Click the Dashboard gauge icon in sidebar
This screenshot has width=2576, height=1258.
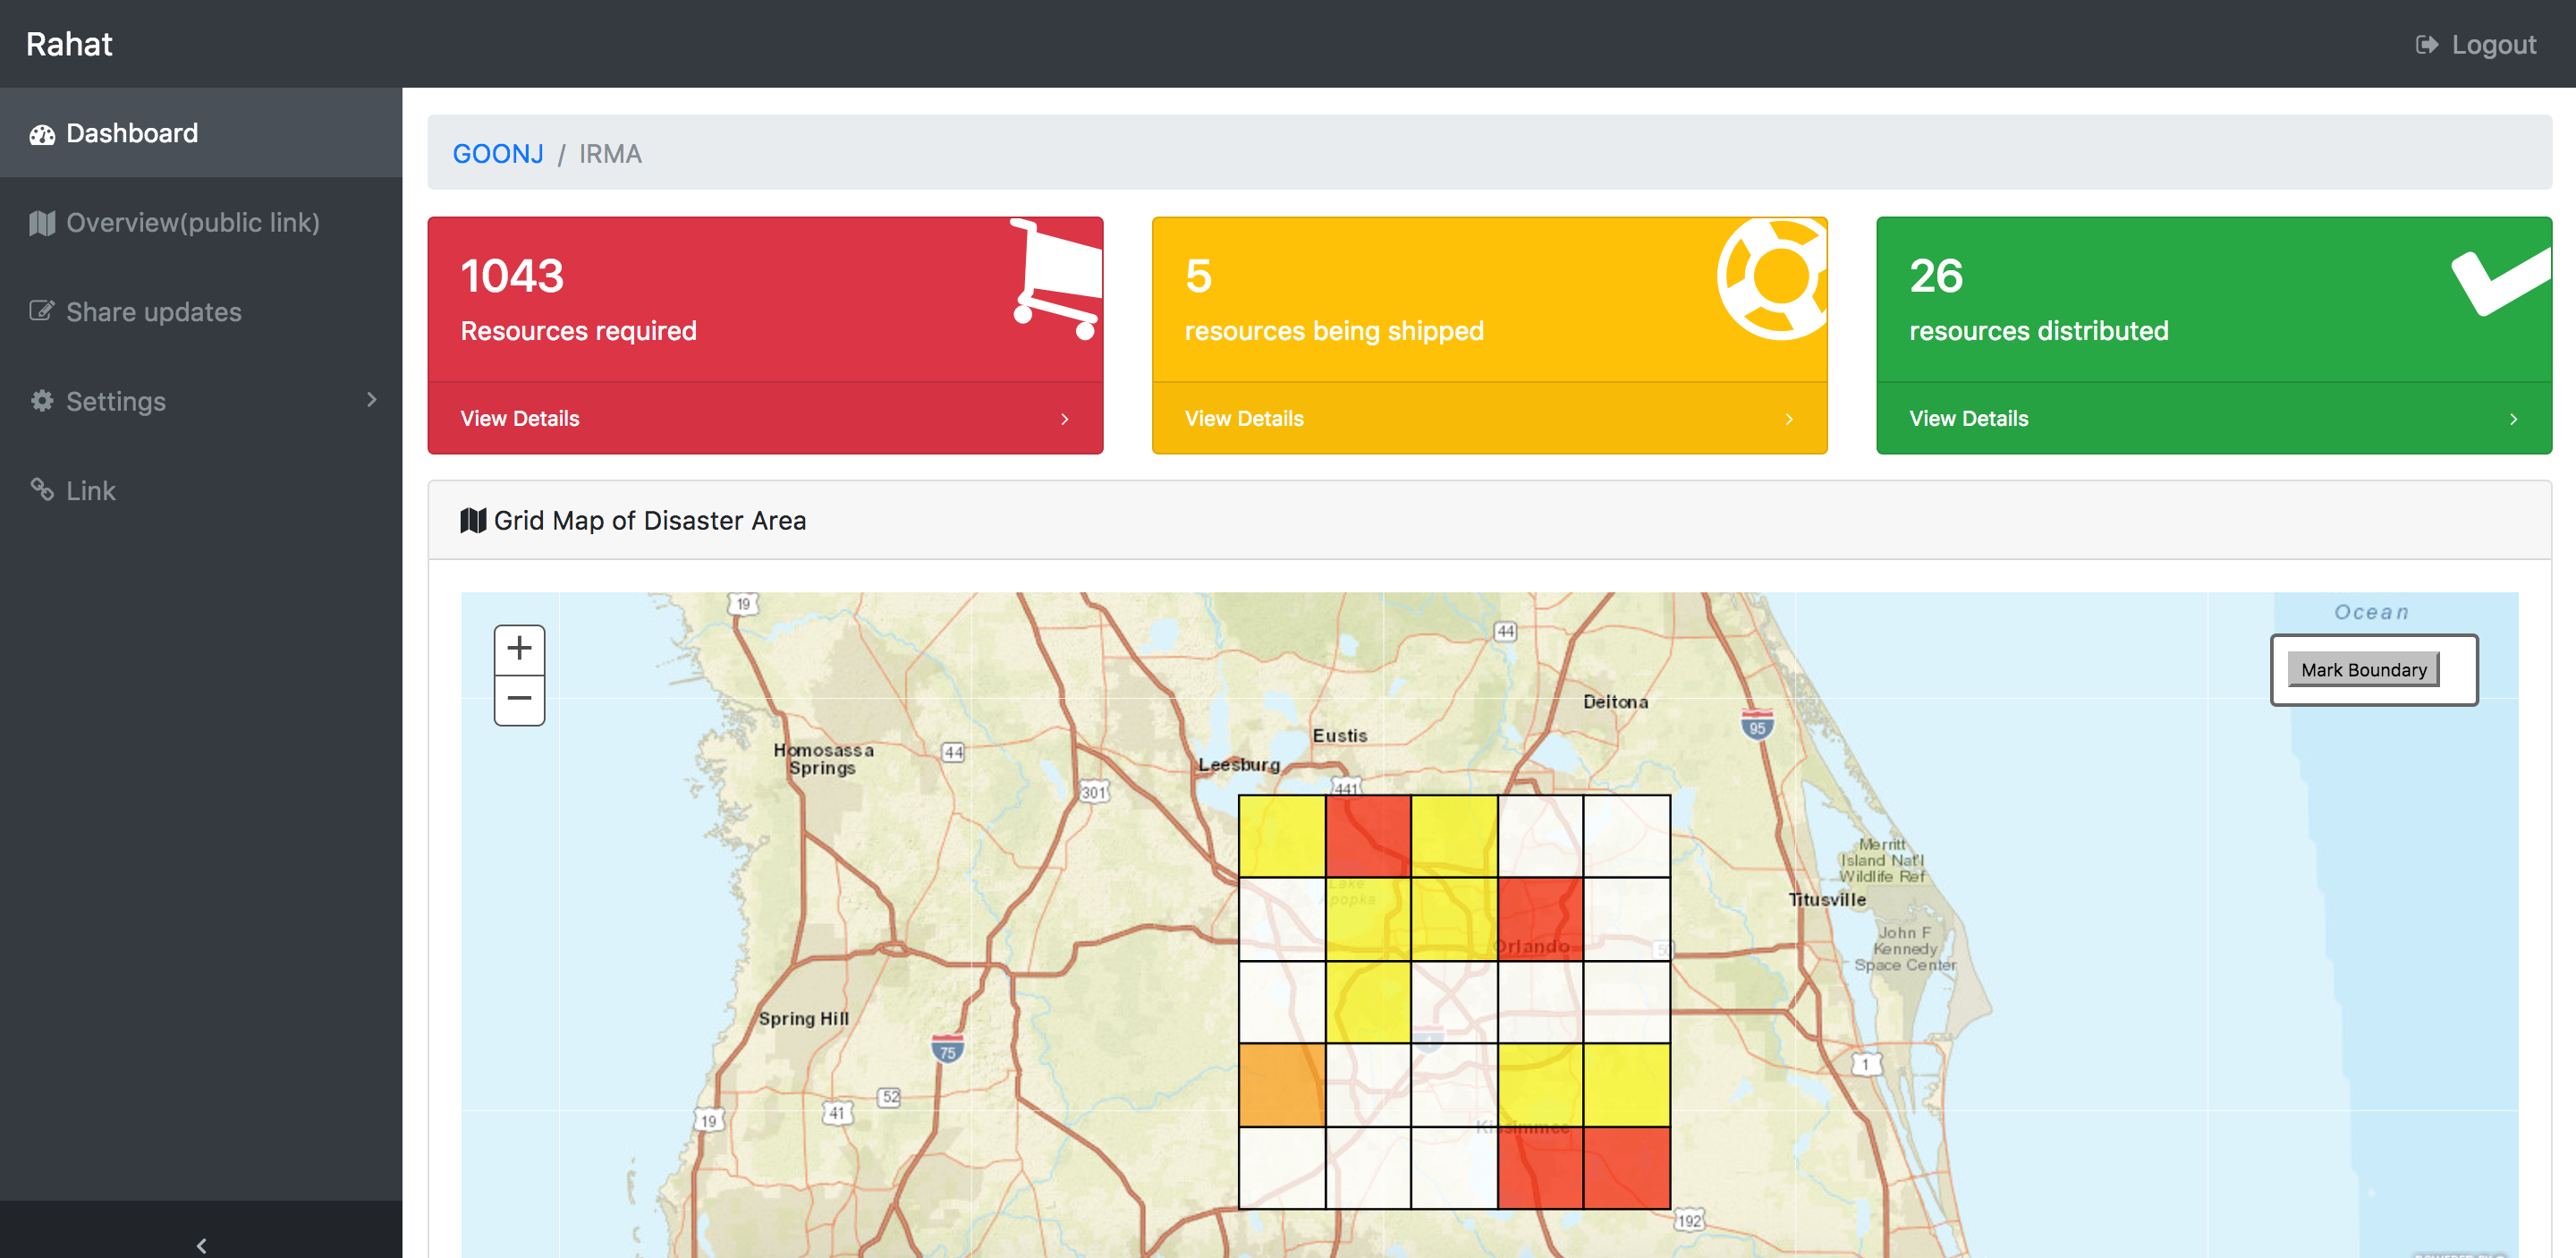41,134
